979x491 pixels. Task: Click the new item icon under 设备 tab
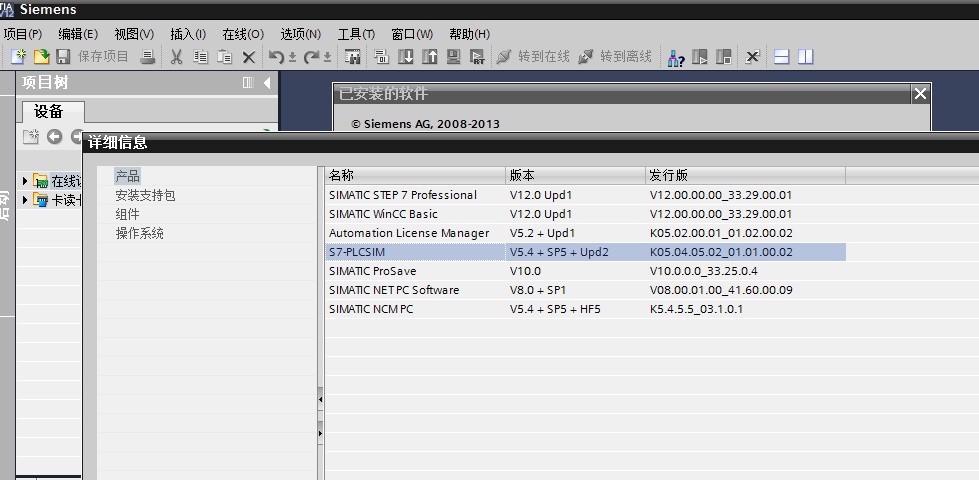click(x=31, y=137)
